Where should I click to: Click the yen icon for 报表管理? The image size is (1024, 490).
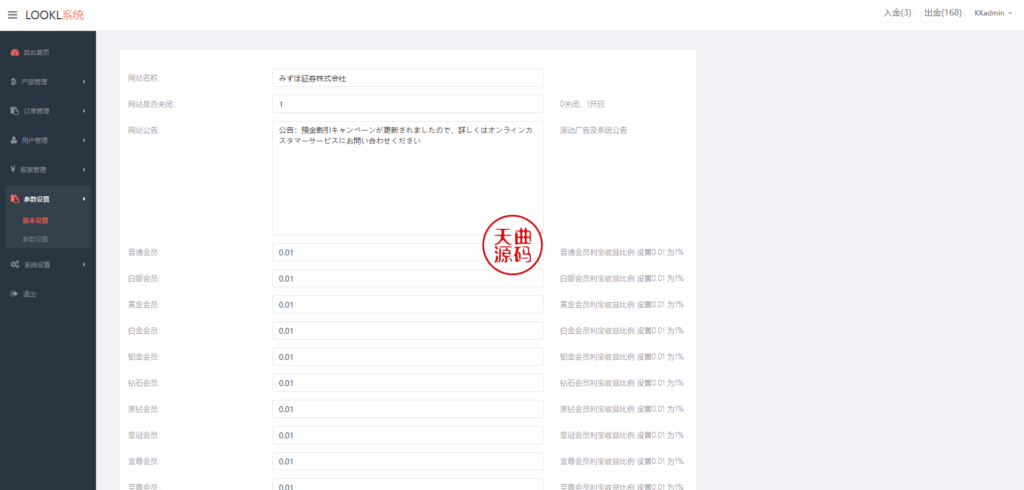coord(14,169)
